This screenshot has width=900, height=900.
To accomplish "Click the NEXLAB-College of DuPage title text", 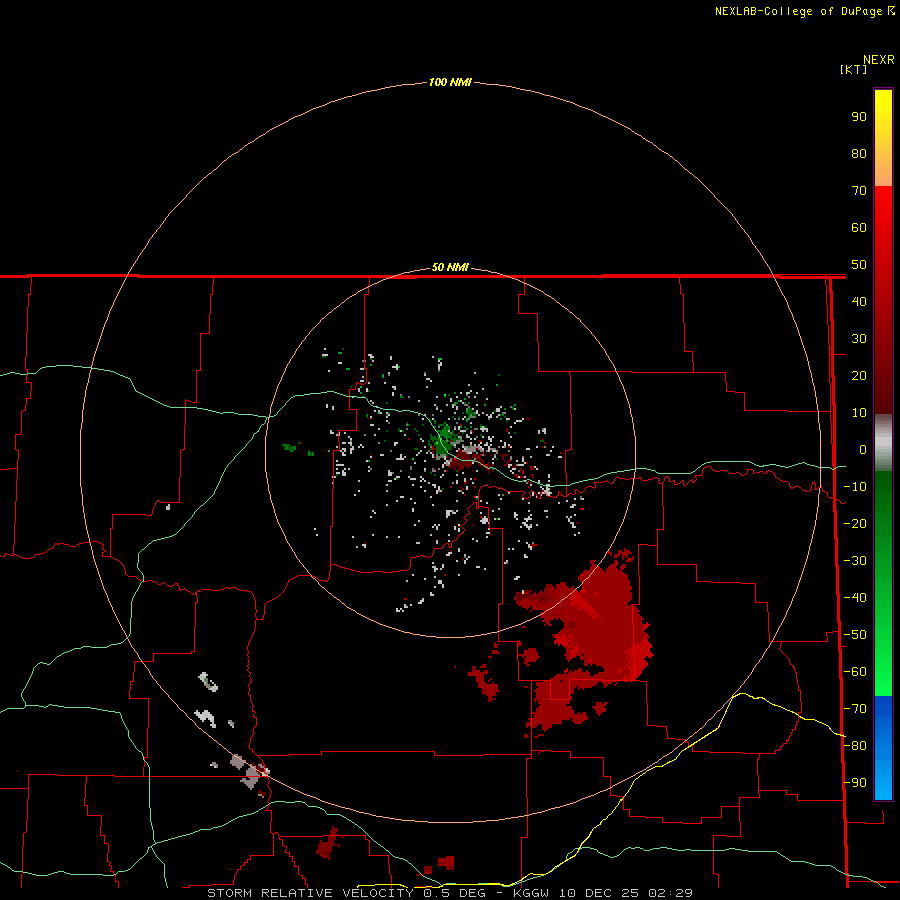I will 798,11.
